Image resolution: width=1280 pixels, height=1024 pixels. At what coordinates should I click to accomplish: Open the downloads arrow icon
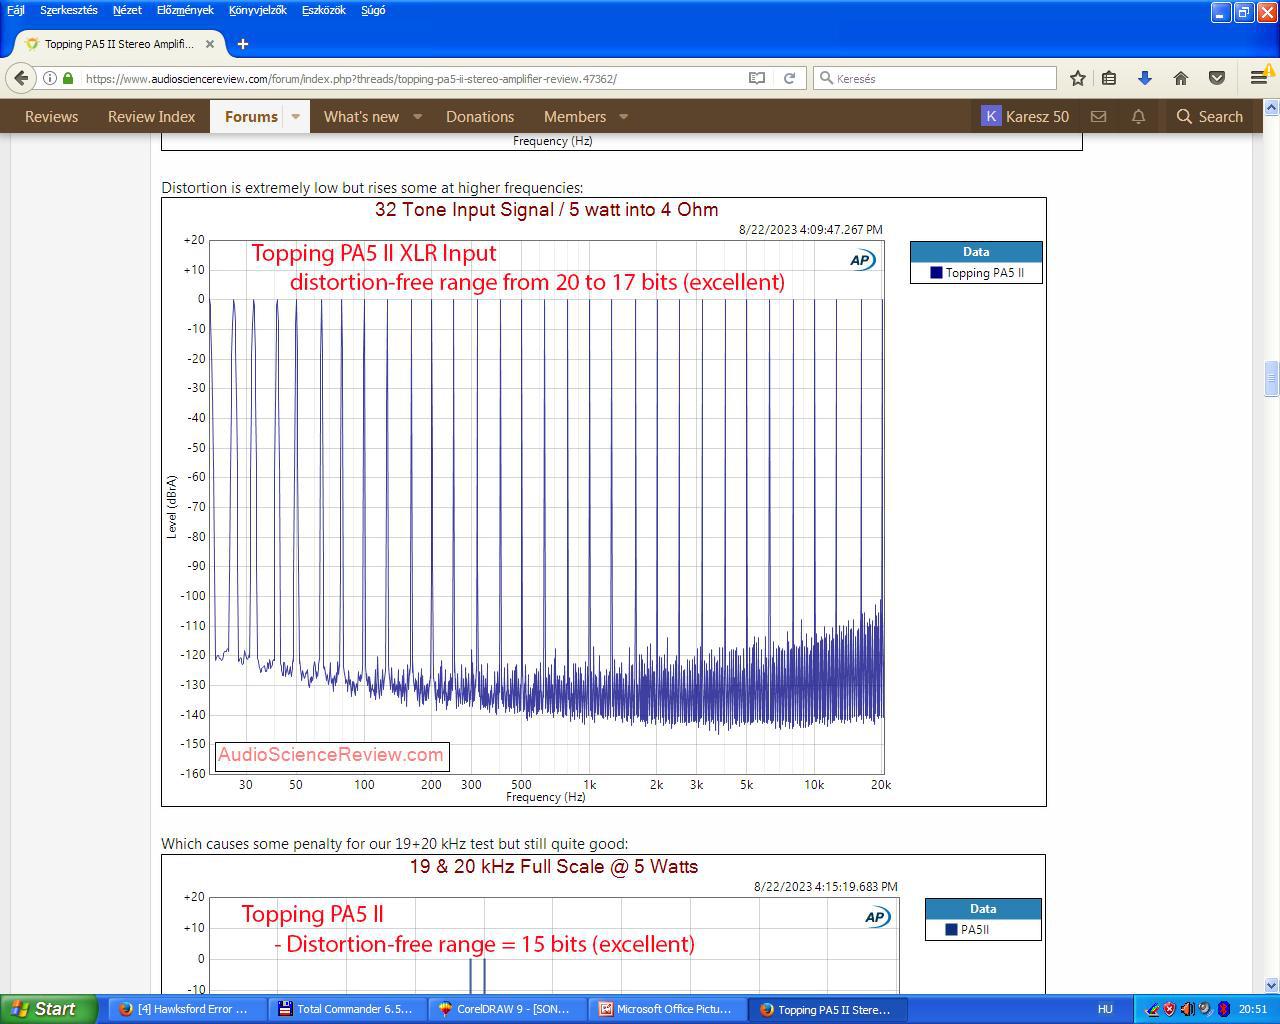(1145, 78)
